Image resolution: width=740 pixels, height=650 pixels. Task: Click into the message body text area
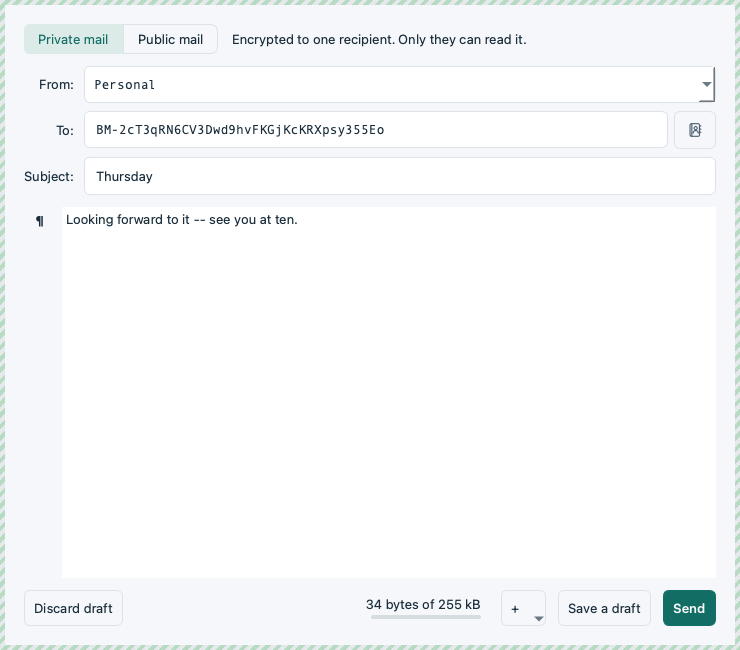(x=389, y=392)
